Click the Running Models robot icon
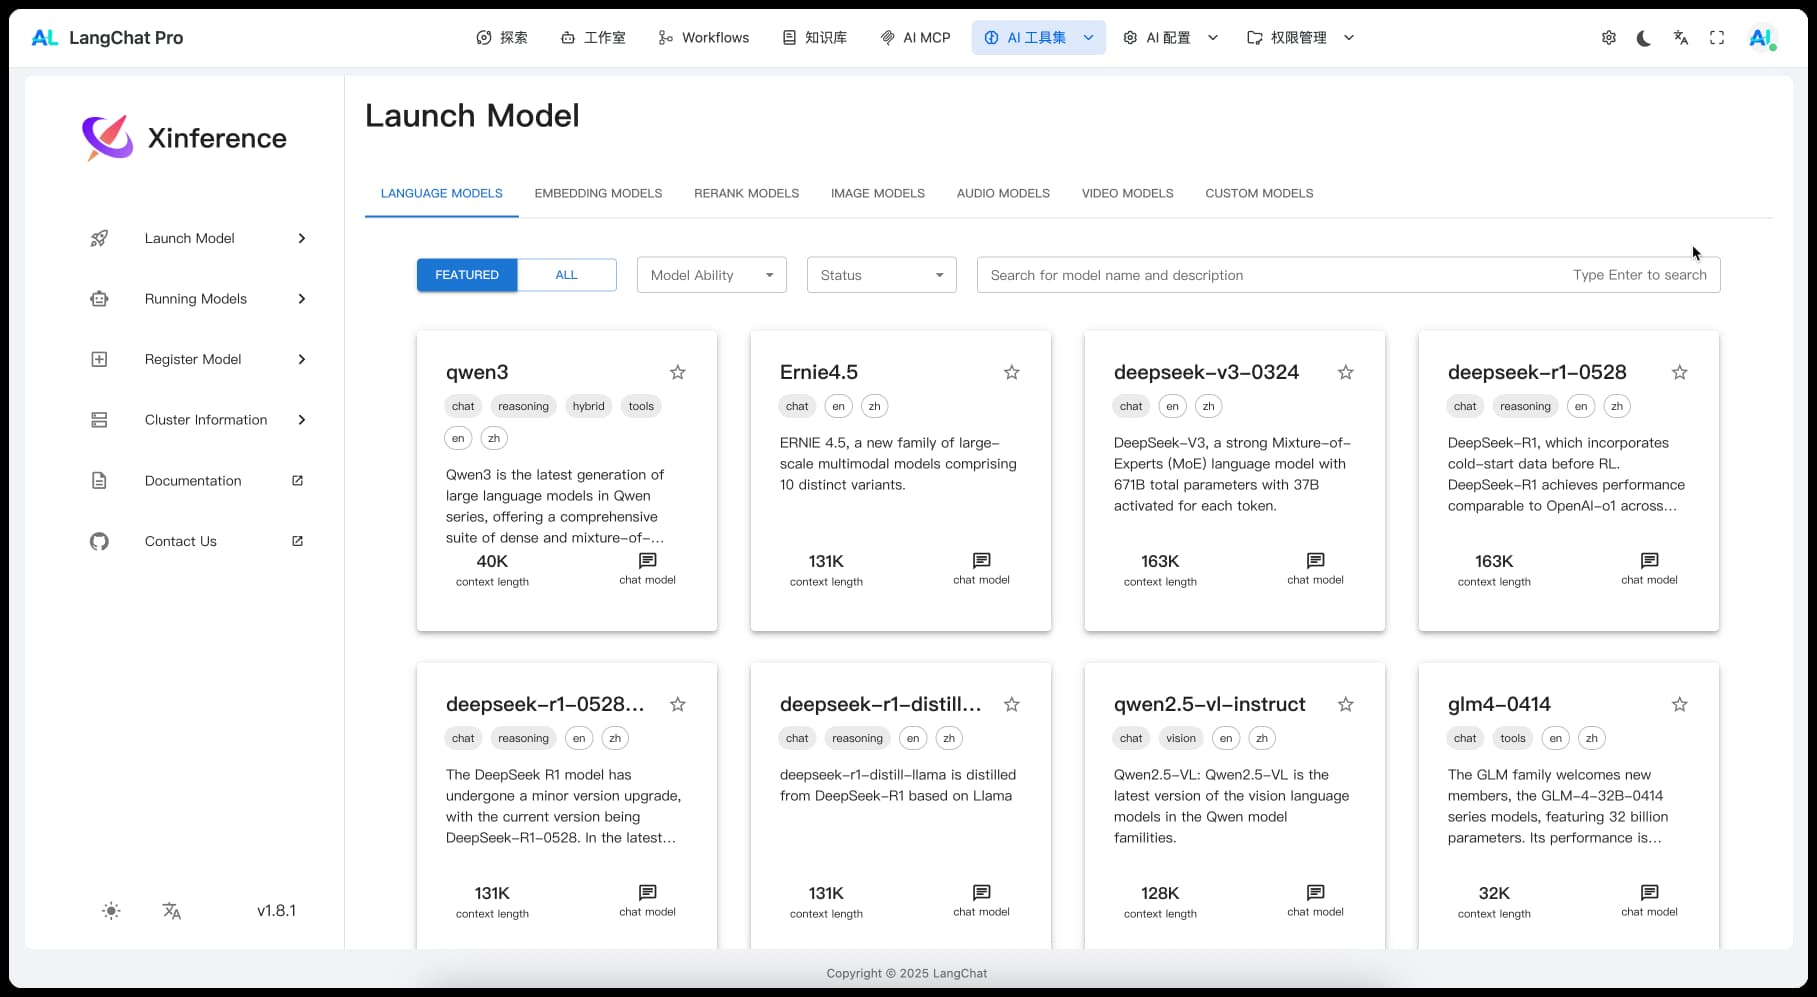 [99, 299]
